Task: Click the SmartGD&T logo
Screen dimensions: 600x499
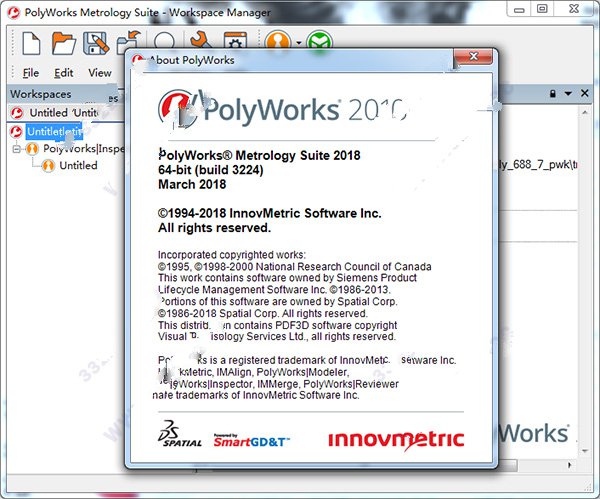Action: pyautogui.click(x=251, y=441)
